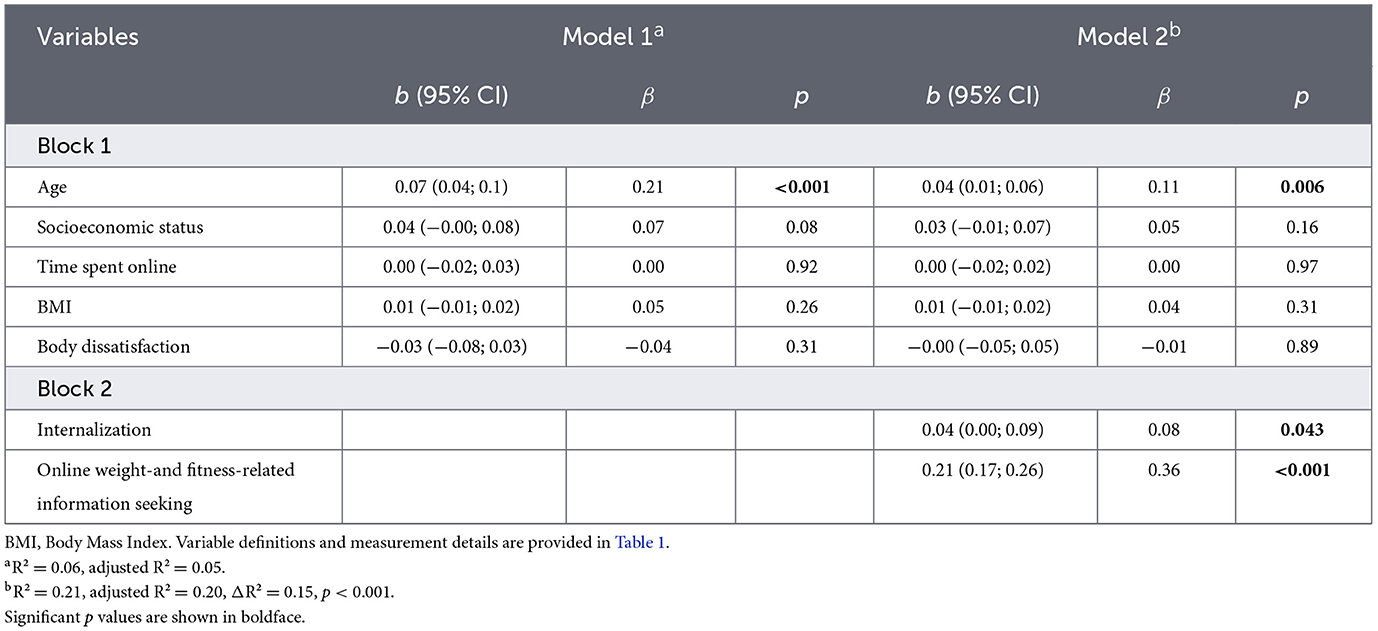Viewport: 1378px width, 631px height.
Task: Click the Variables column header
Action: tap(88, 38)
